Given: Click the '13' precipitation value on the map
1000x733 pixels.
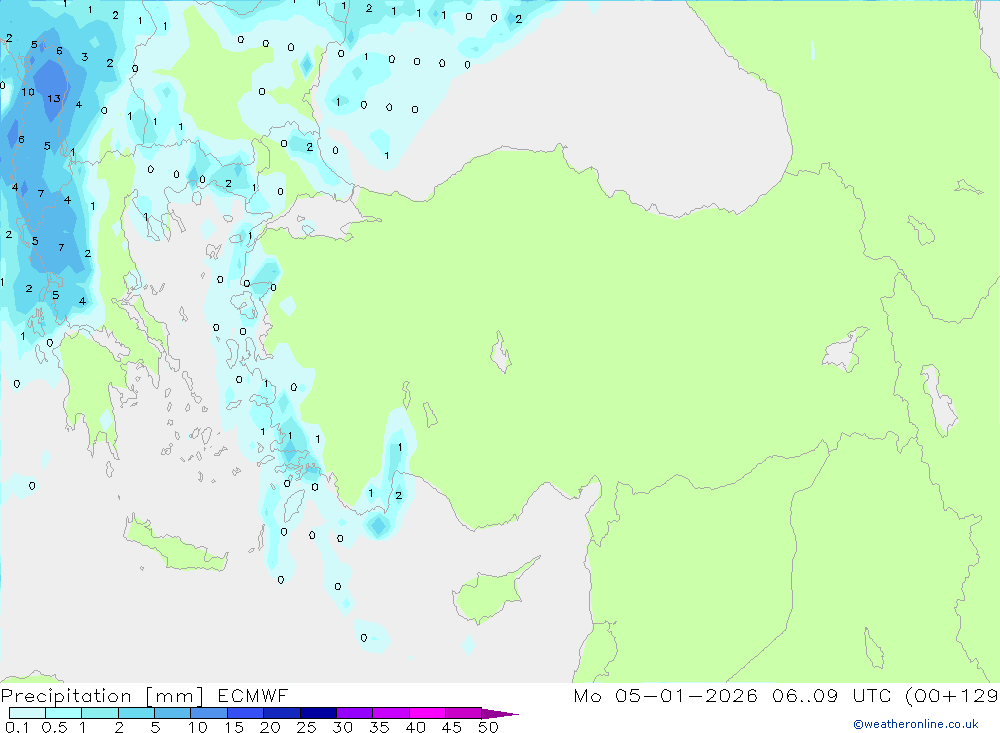Looking at the screenshot, I should tap(54, 98).
